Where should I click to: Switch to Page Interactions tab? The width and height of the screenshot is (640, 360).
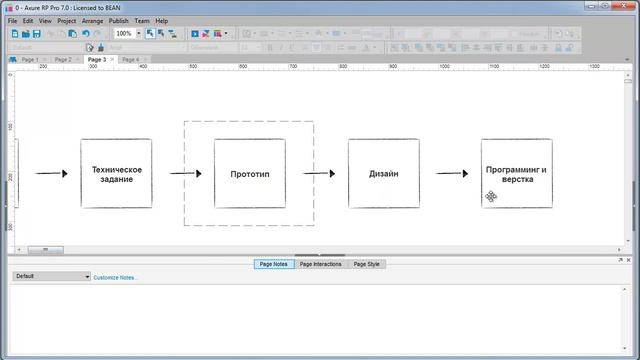click(320, 264)
